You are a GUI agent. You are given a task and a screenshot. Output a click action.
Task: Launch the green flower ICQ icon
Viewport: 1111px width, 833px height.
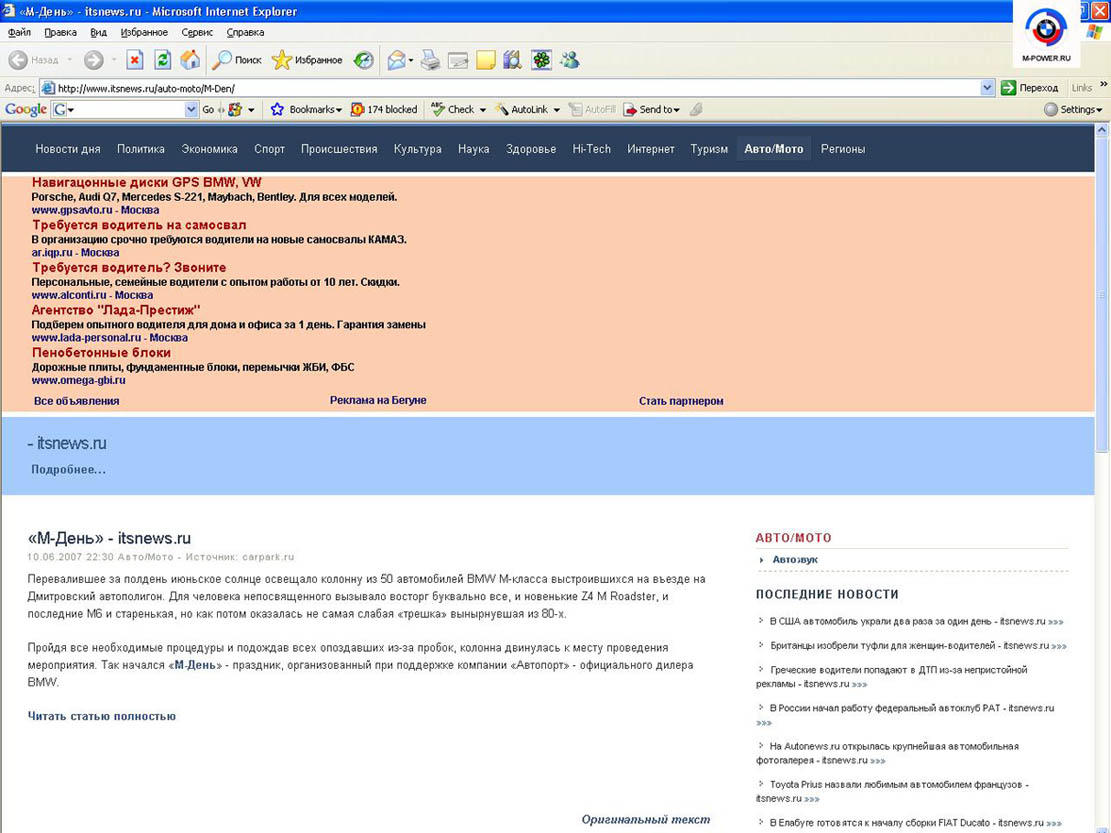541,60
